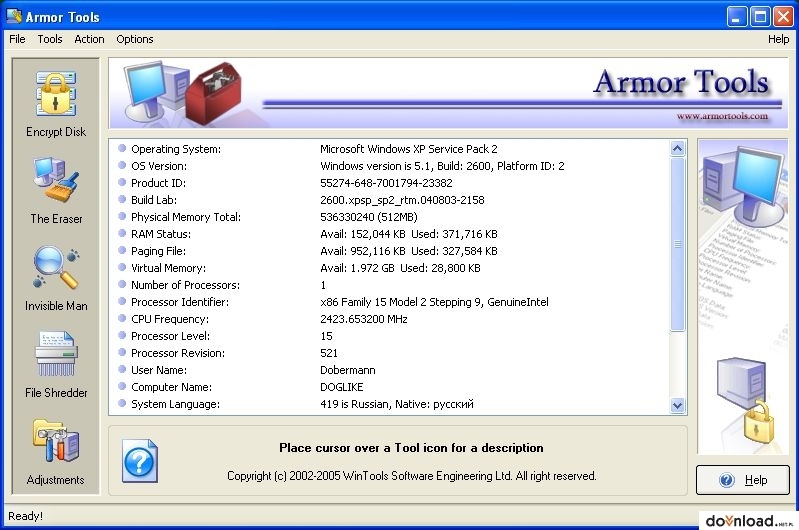Select the Build Lab row
Screen dimensions: 799x530
tap(389, 200)
